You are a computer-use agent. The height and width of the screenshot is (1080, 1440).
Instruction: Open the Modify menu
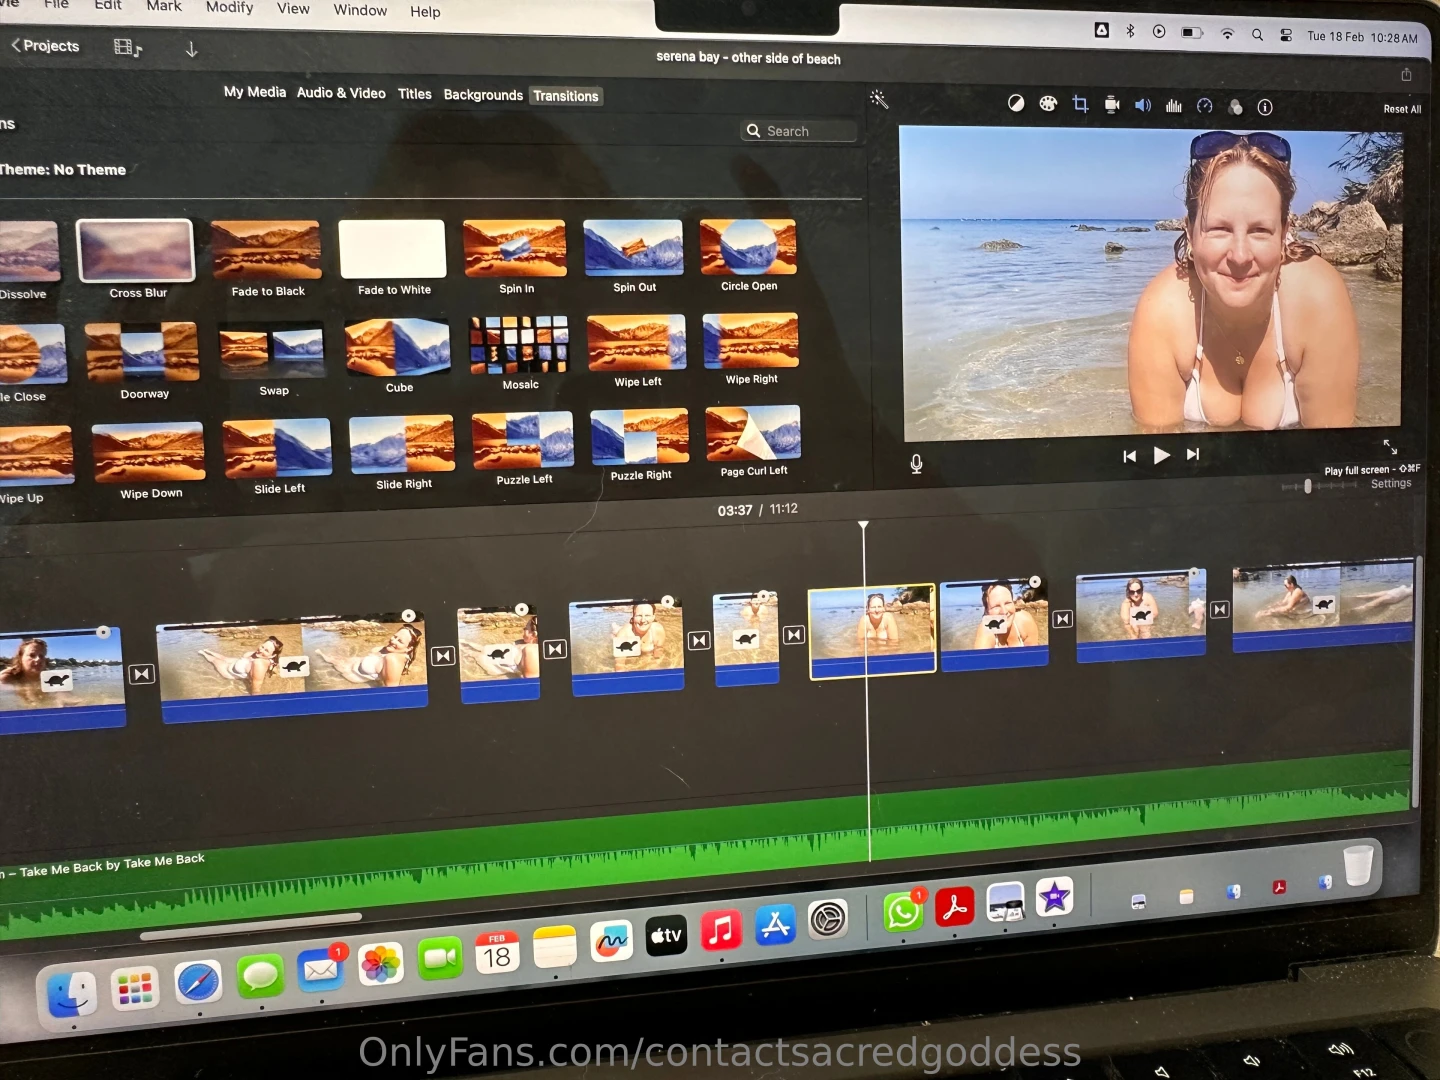tap(229, 8)
